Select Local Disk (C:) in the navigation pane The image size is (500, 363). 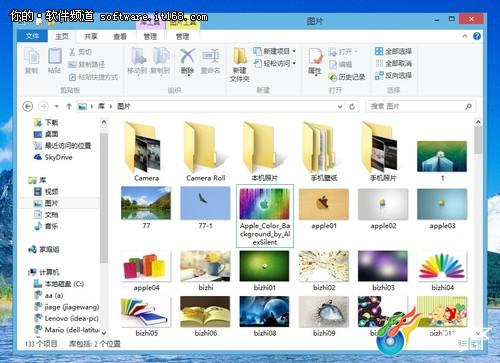pos(59,284)
